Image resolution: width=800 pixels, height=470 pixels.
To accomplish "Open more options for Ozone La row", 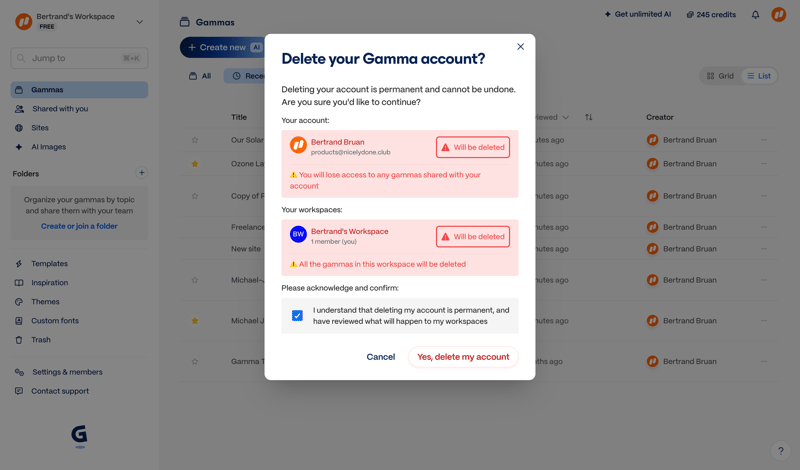I will pyautogui.click(x=764, y=164).
